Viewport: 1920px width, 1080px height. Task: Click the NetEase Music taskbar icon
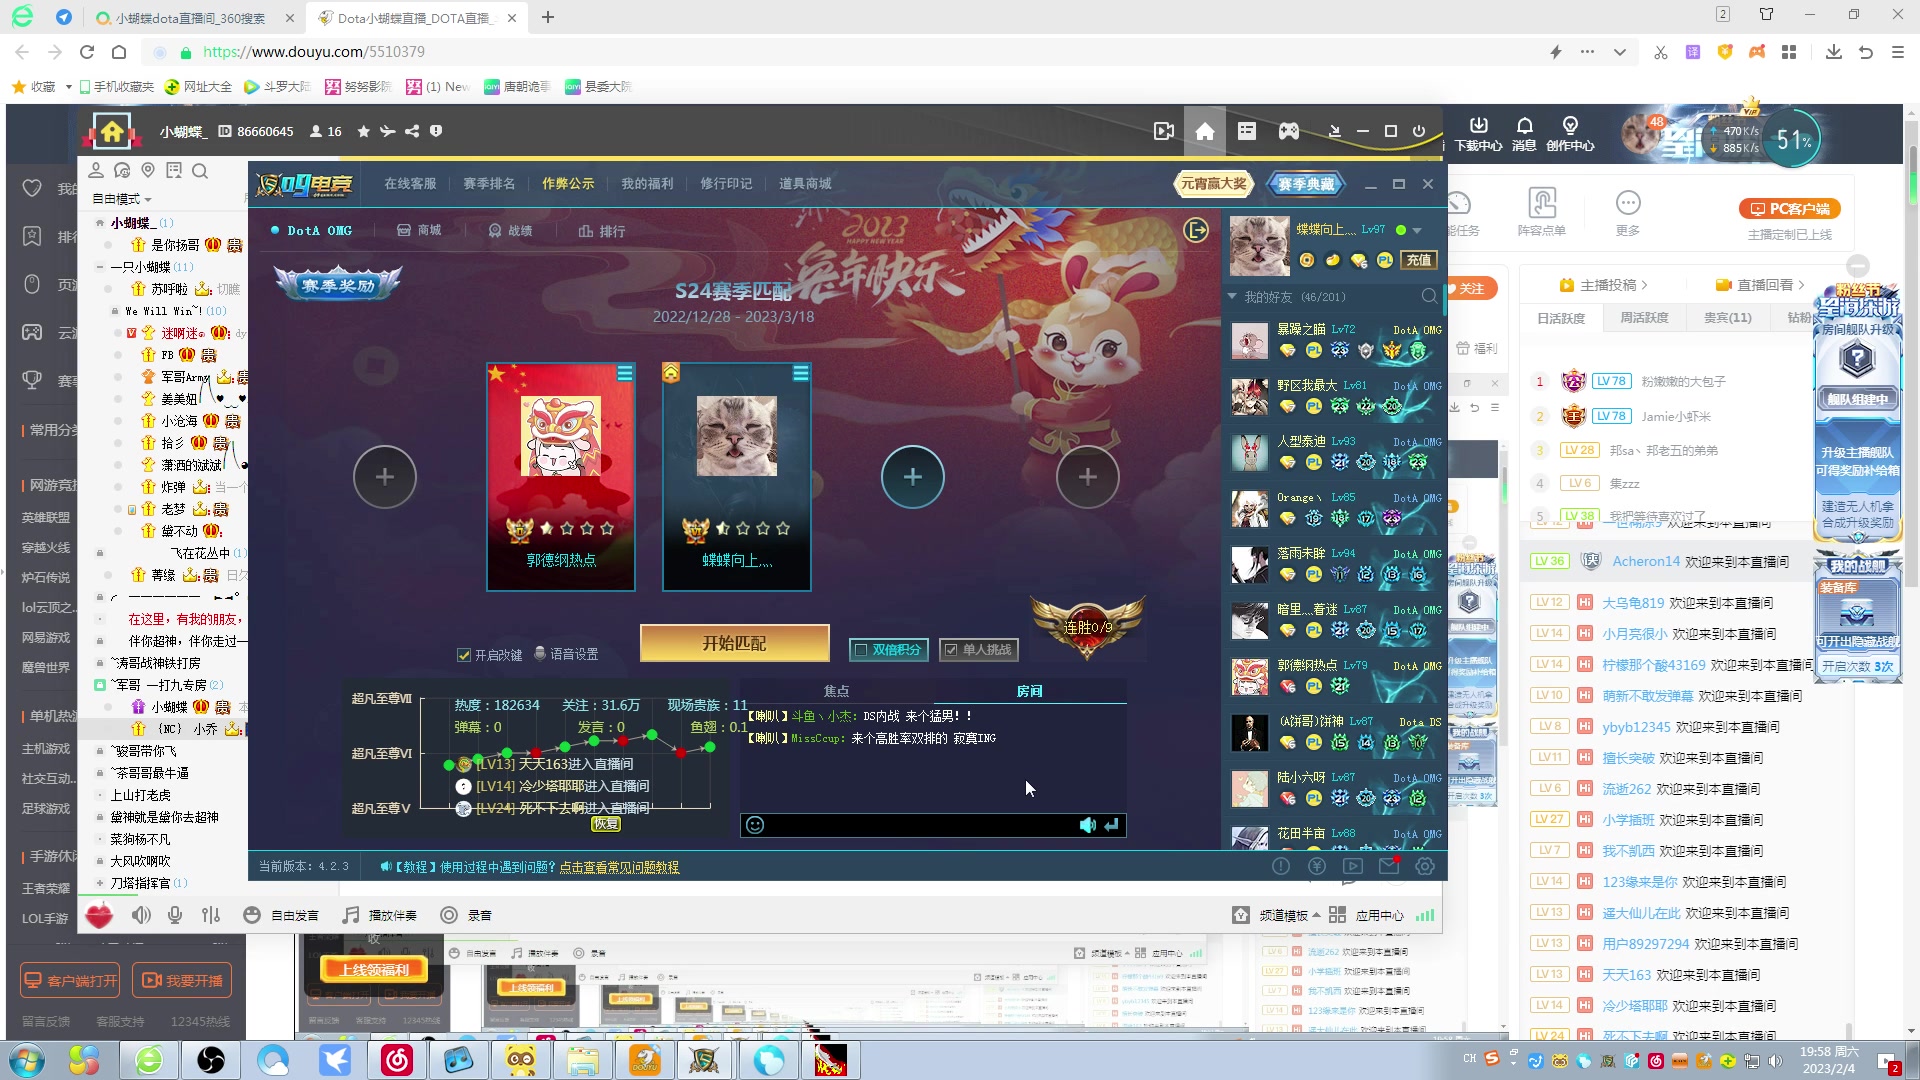[397, 1059]
